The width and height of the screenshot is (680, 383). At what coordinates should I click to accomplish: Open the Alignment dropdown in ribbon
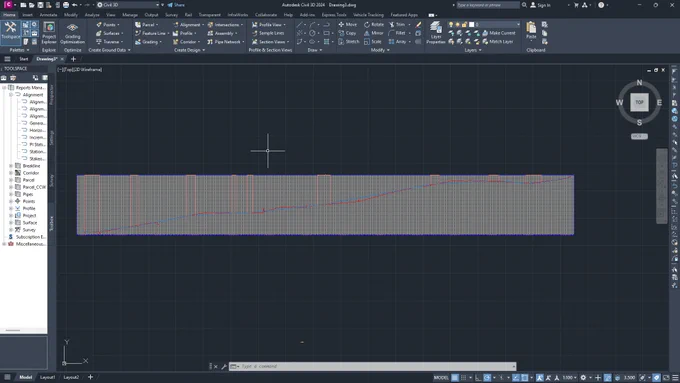pyautogui.click(x=188, y=25)
